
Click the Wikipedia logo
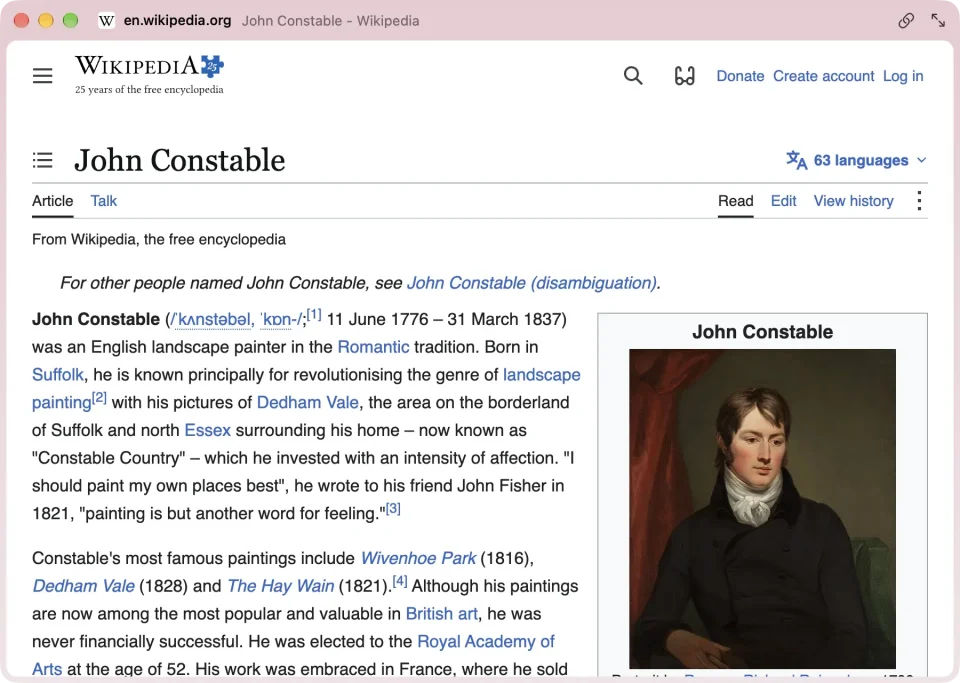(x=149, y=75)
